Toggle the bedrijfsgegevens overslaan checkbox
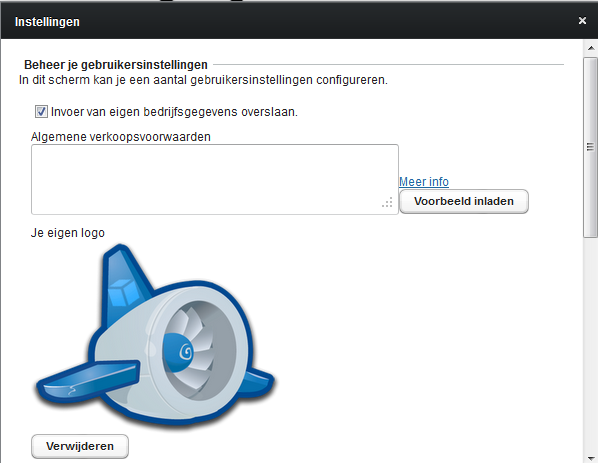This screenshot has height=463, width=598. coord(41,112)
